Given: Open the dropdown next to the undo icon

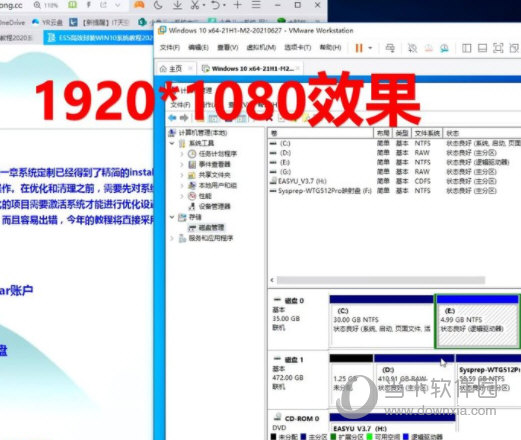Looking at the screenshot, I should click(224, 5).
